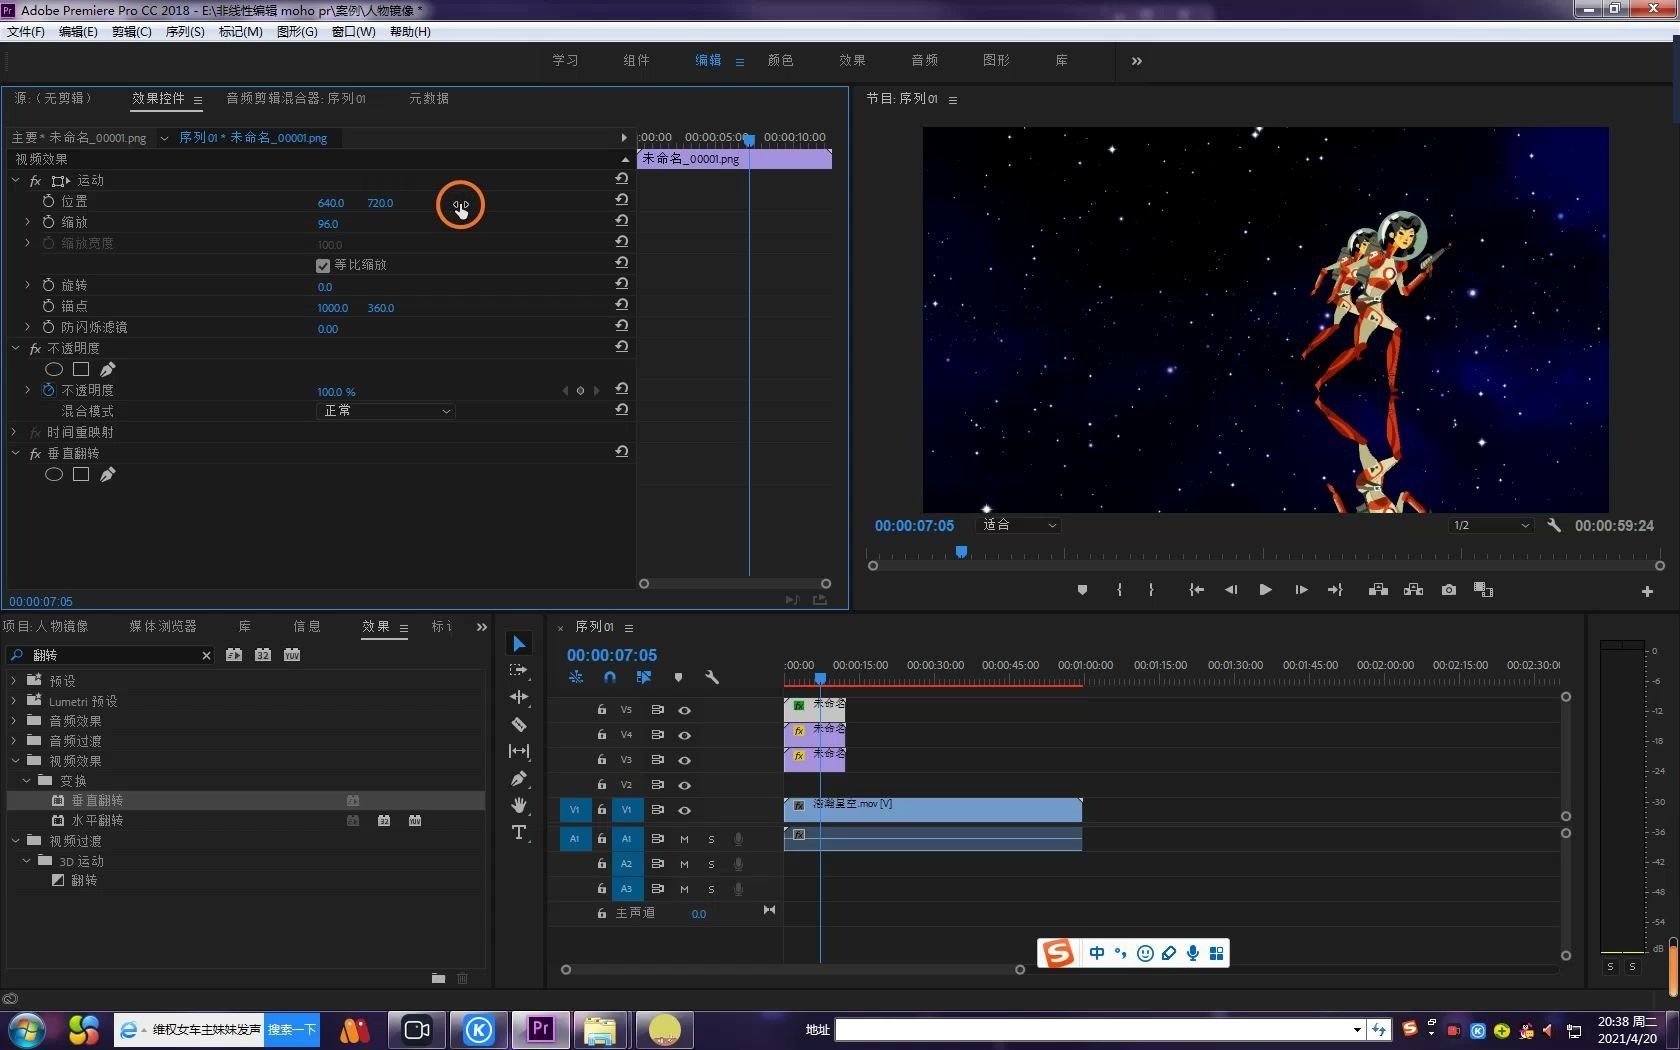Open the Sequence menu
This screenshot has width=1680, height=1050.
(x=185, y=32)
